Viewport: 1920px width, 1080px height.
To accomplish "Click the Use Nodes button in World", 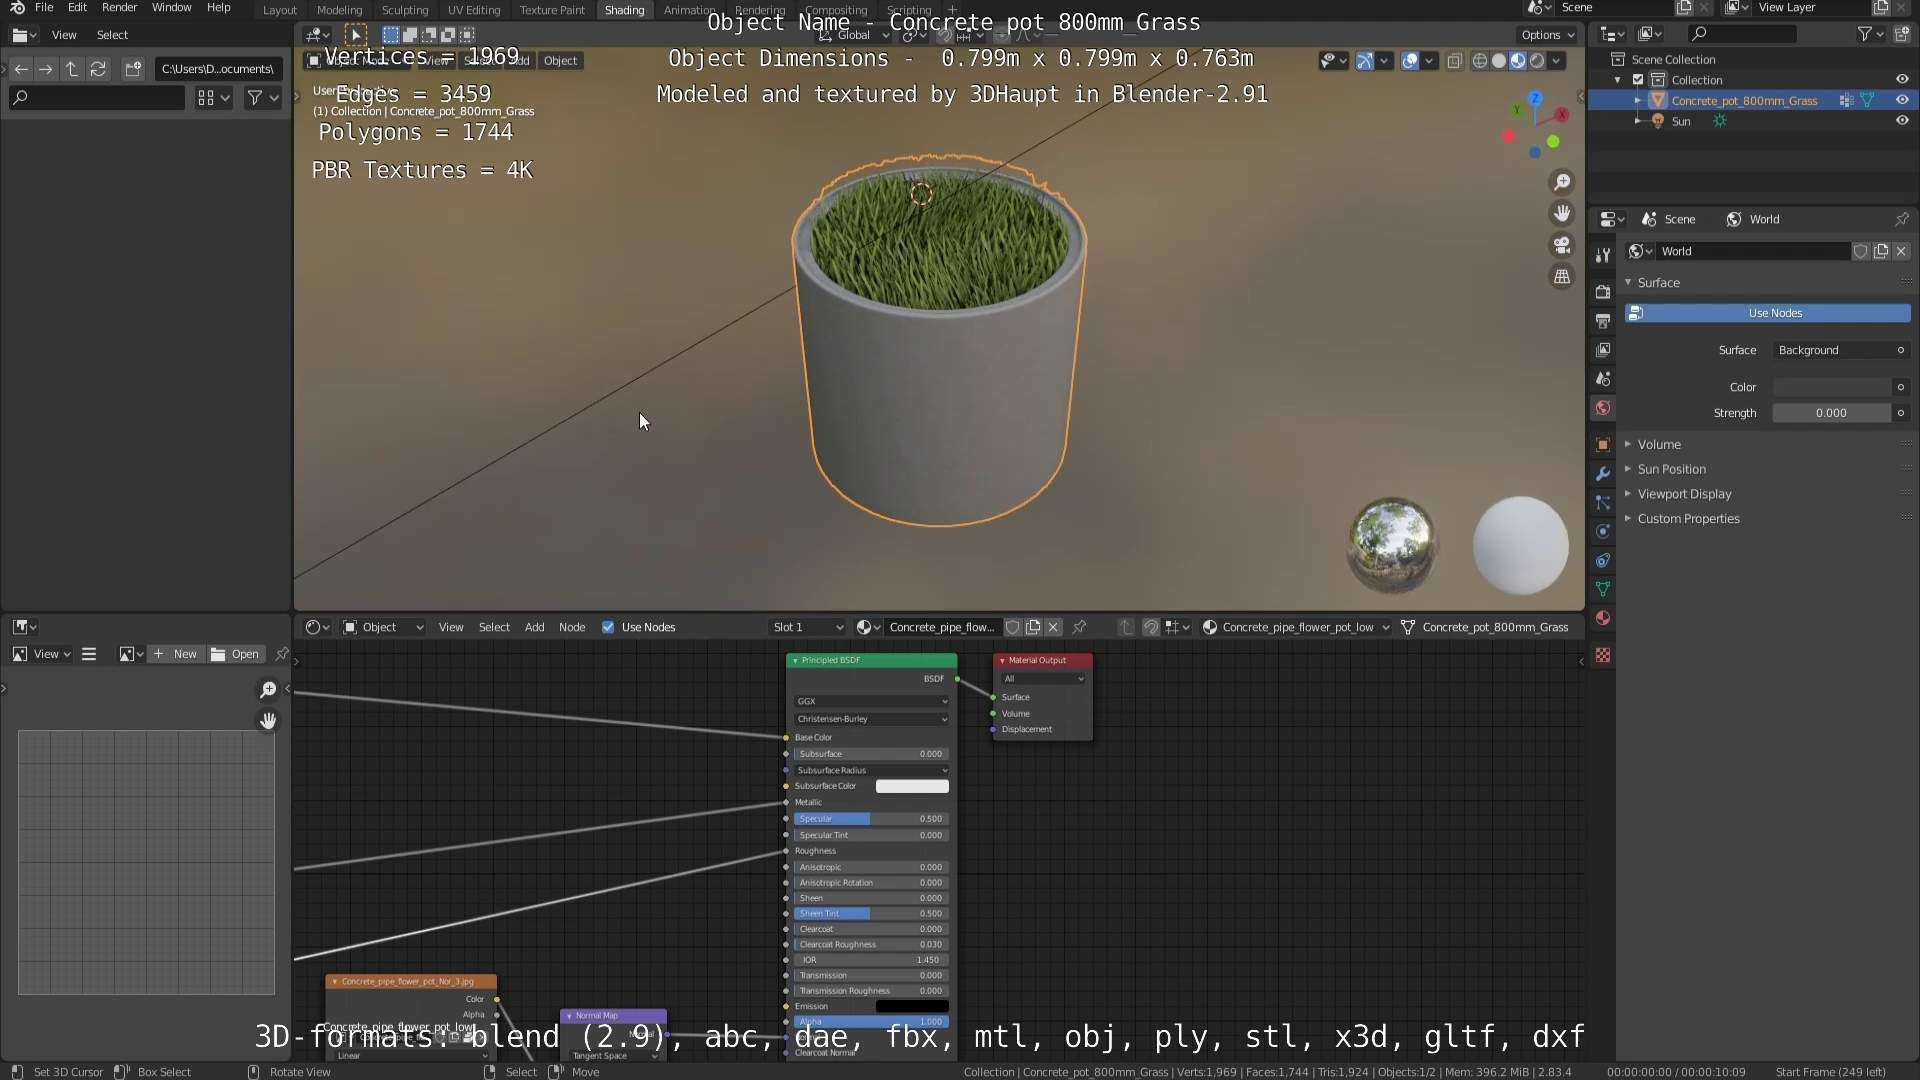I will (x=1767, y=313).
